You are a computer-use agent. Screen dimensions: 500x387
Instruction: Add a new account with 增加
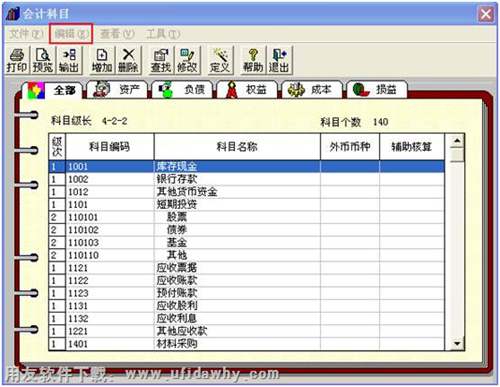102,60
